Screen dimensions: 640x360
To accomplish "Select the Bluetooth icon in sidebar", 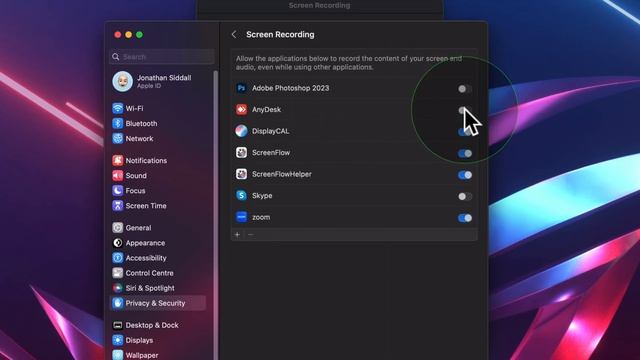I will 118,123.
